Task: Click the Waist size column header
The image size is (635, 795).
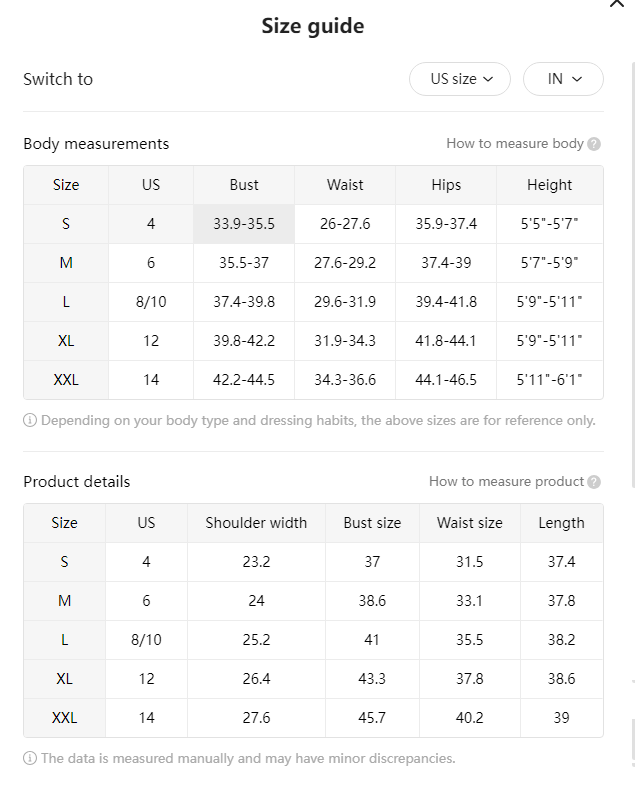Action: coord(470,523)
